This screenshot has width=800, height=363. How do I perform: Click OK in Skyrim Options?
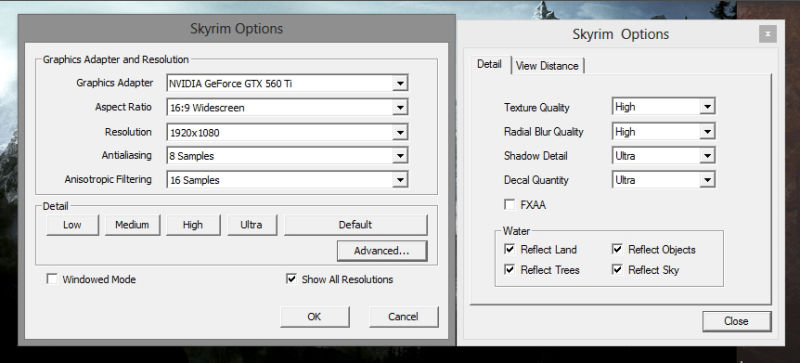(x=315, y=317)
